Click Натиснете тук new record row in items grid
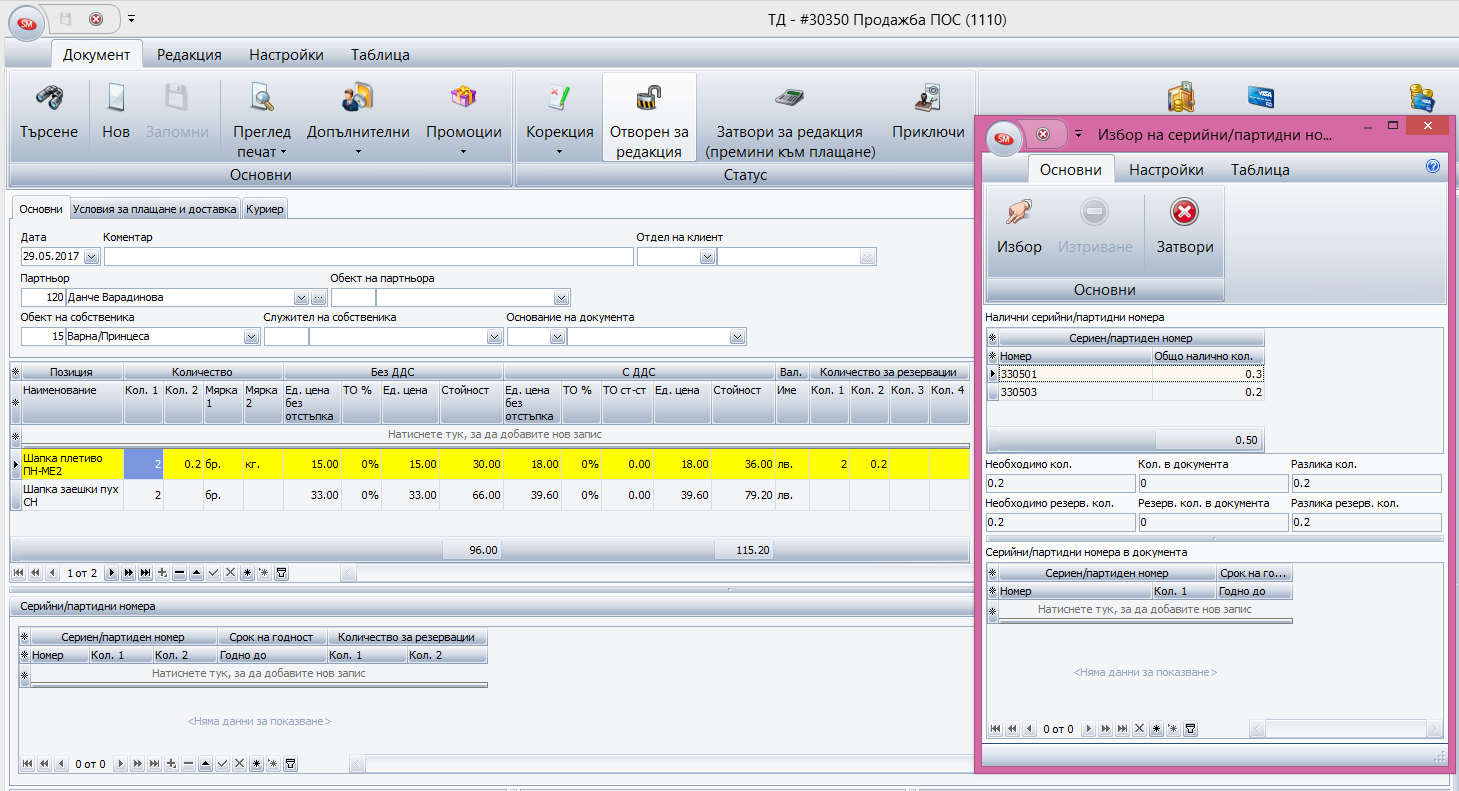The height and width of the screenshot is (791, 1459). point(495,434)
